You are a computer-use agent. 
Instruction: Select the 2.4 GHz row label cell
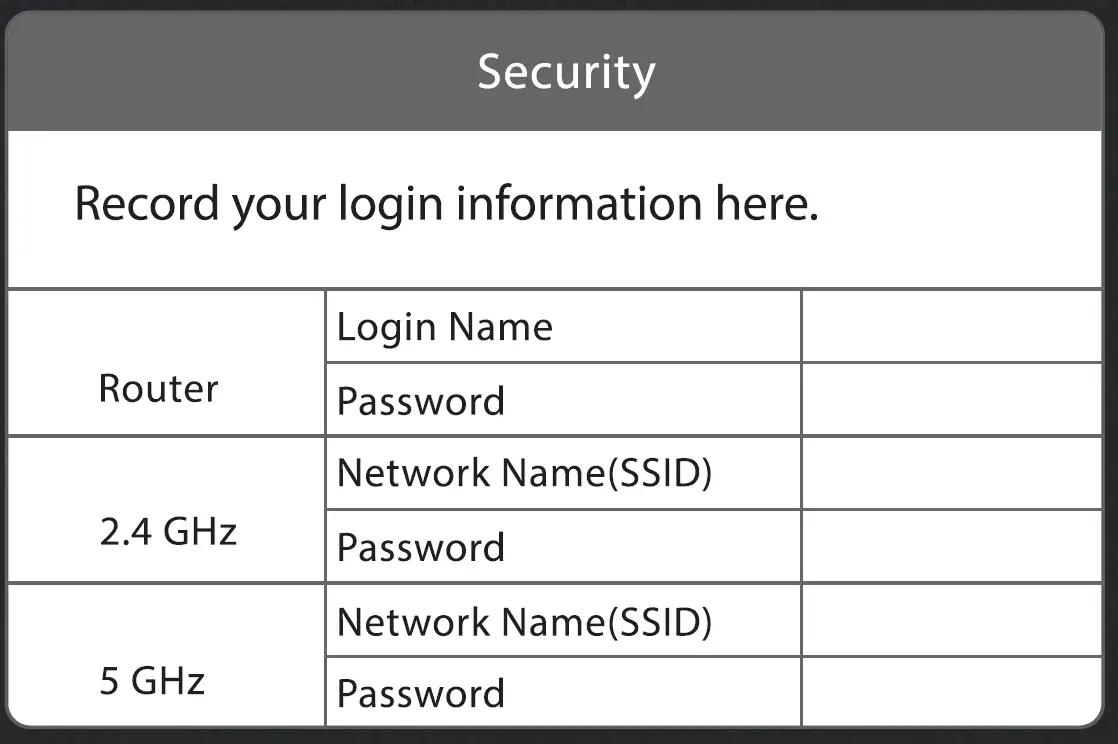point(168,532)
